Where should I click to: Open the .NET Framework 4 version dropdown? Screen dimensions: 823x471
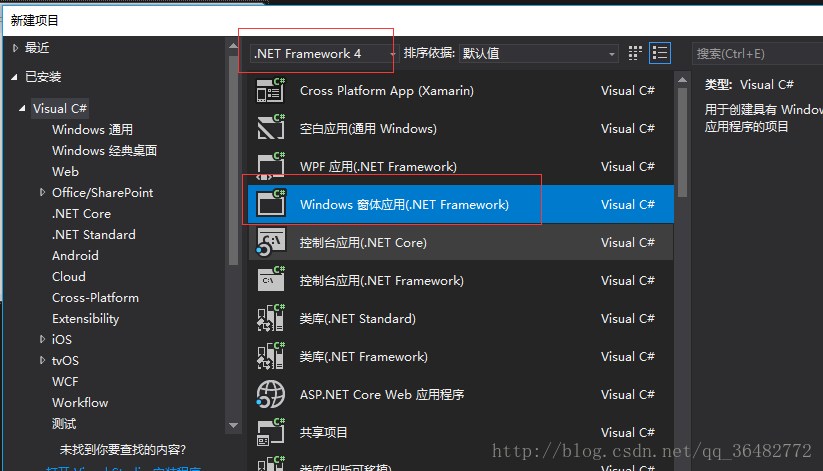click(x=324, y=54)
